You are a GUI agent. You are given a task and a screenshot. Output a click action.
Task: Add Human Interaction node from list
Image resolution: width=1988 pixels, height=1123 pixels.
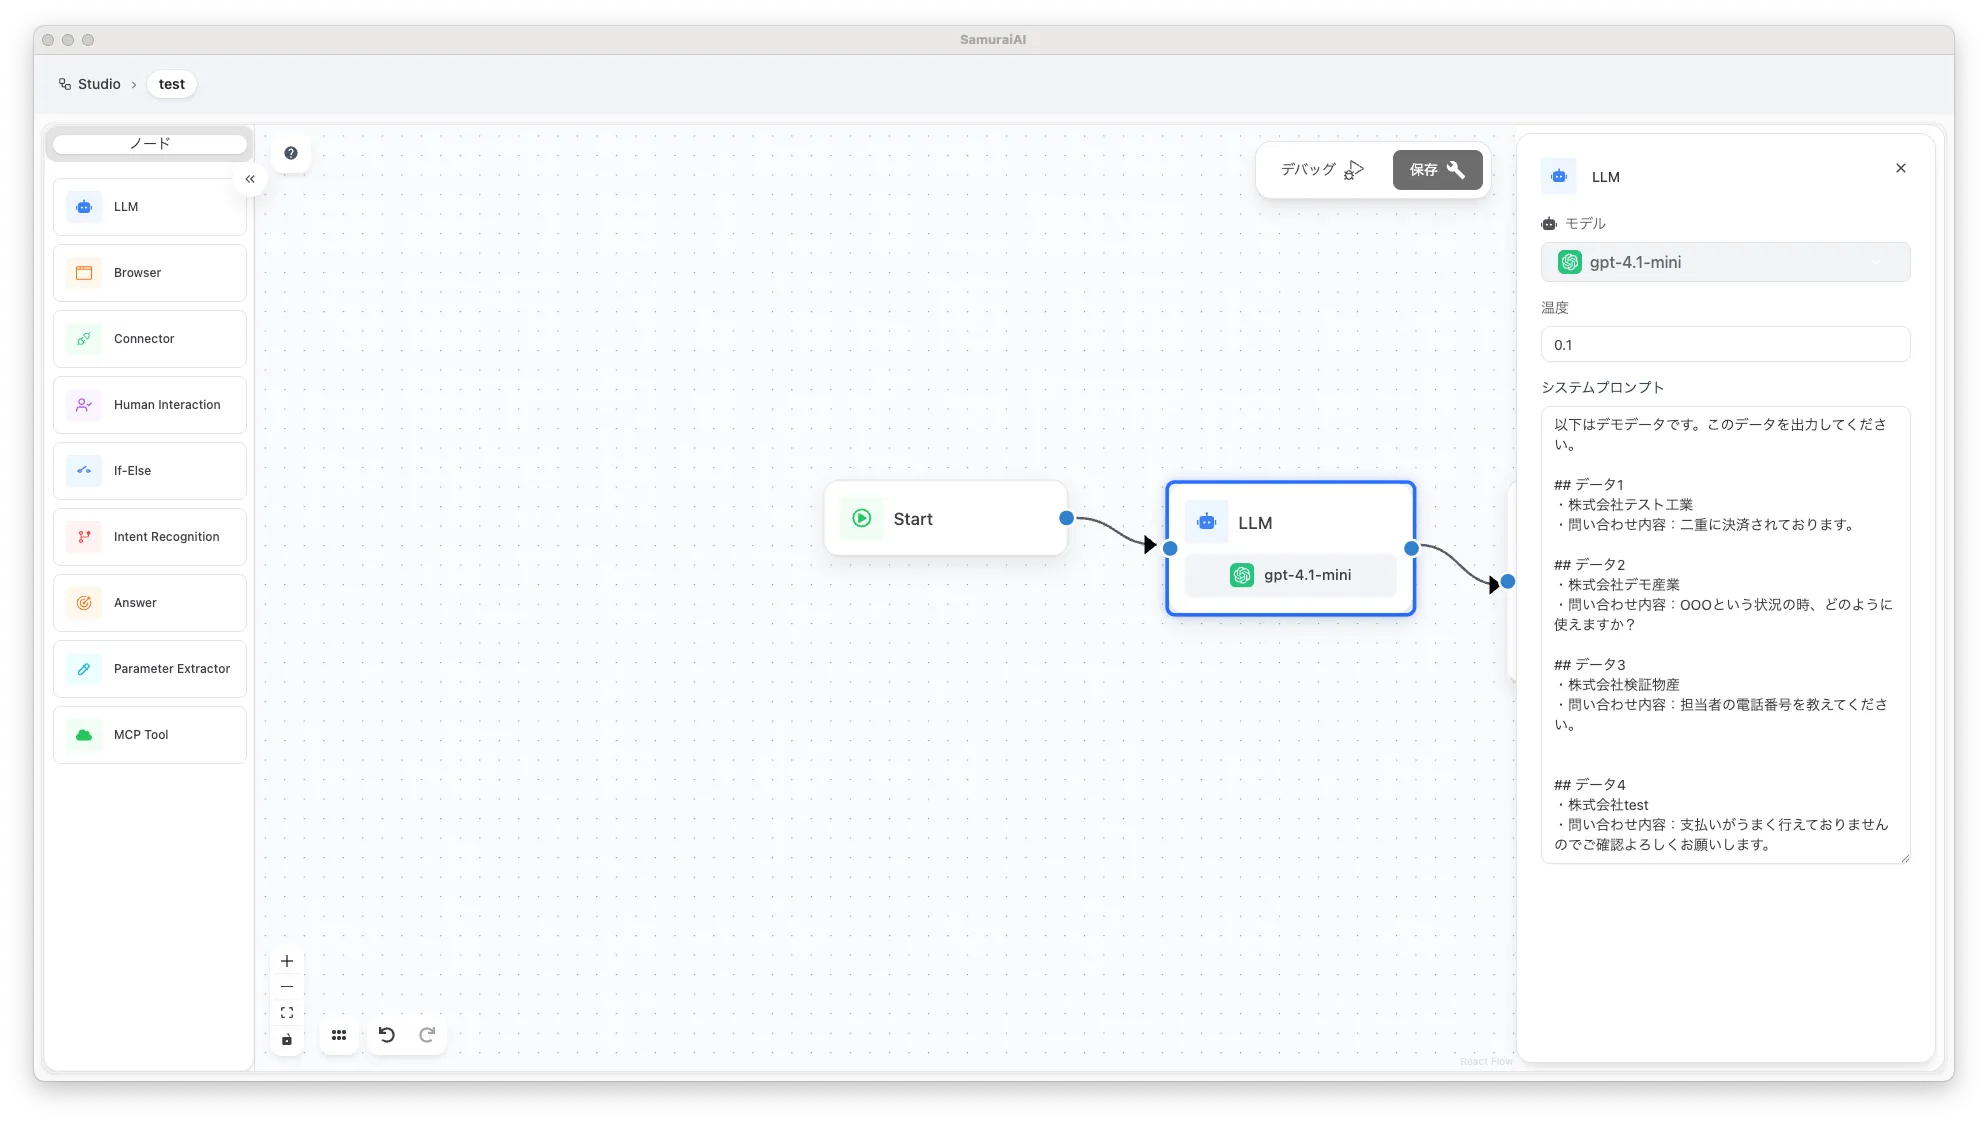[x=150, y=405]
